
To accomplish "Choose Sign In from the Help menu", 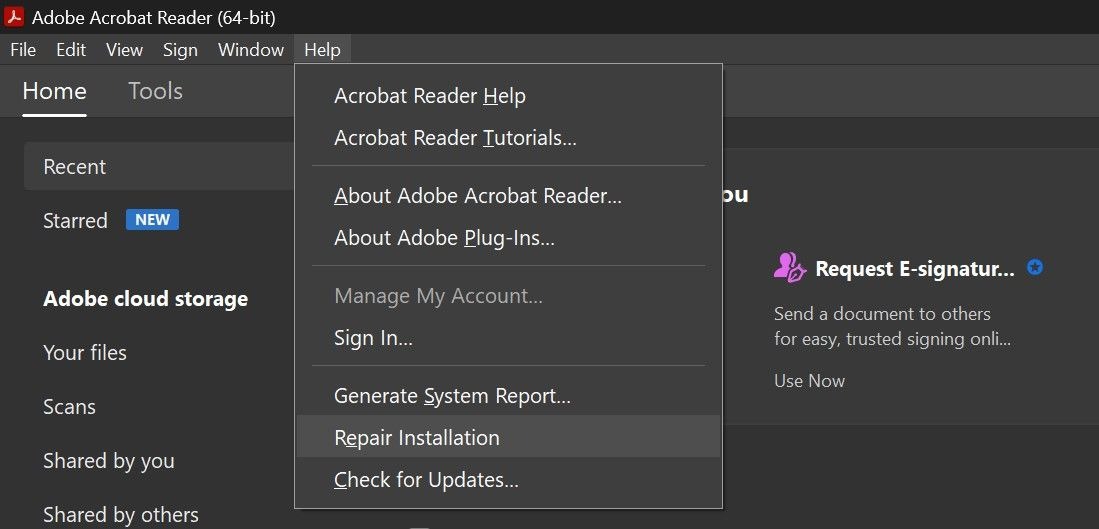I will point(373,338).
